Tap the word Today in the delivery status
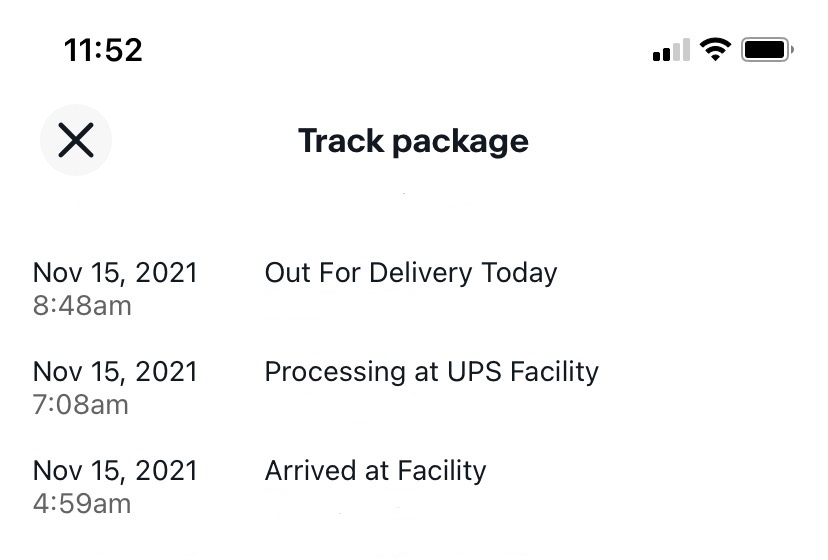This screenshot has height=560, width=828. coord(519,273)
